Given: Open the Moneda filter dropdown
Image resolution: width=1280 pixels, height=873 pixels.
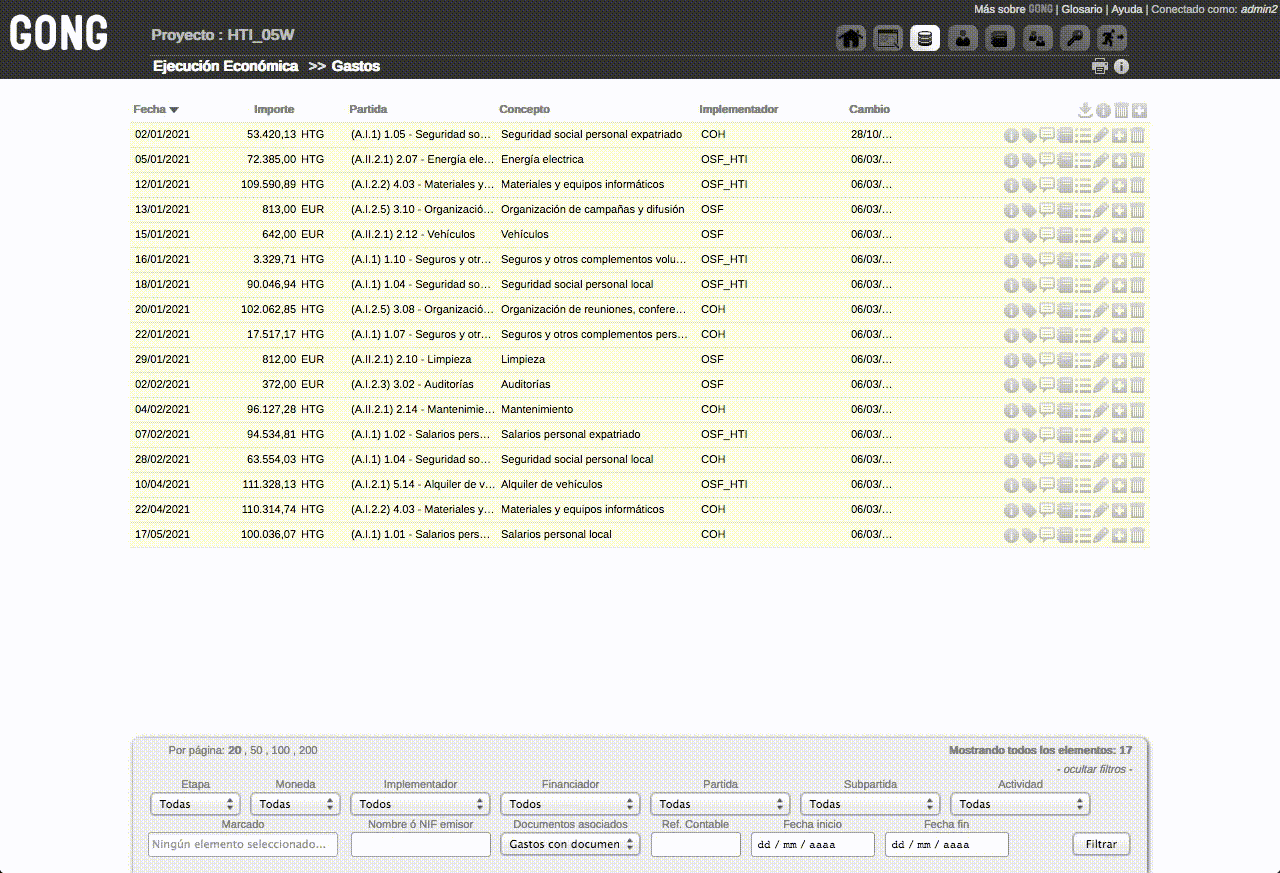Looking at the screenshot, I should coord(294,804).
